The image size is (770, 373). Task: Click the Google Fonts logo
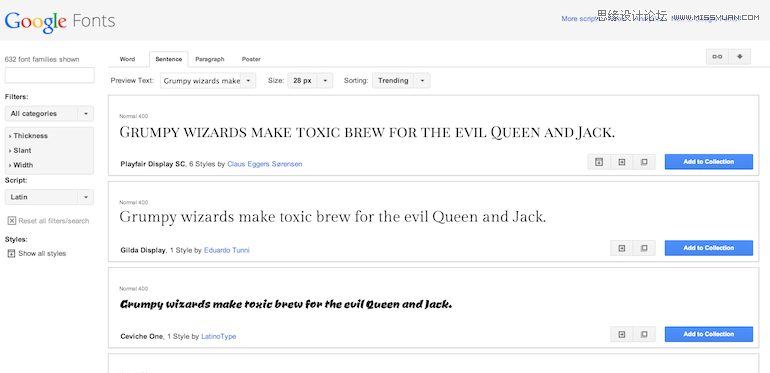[60, 21]
